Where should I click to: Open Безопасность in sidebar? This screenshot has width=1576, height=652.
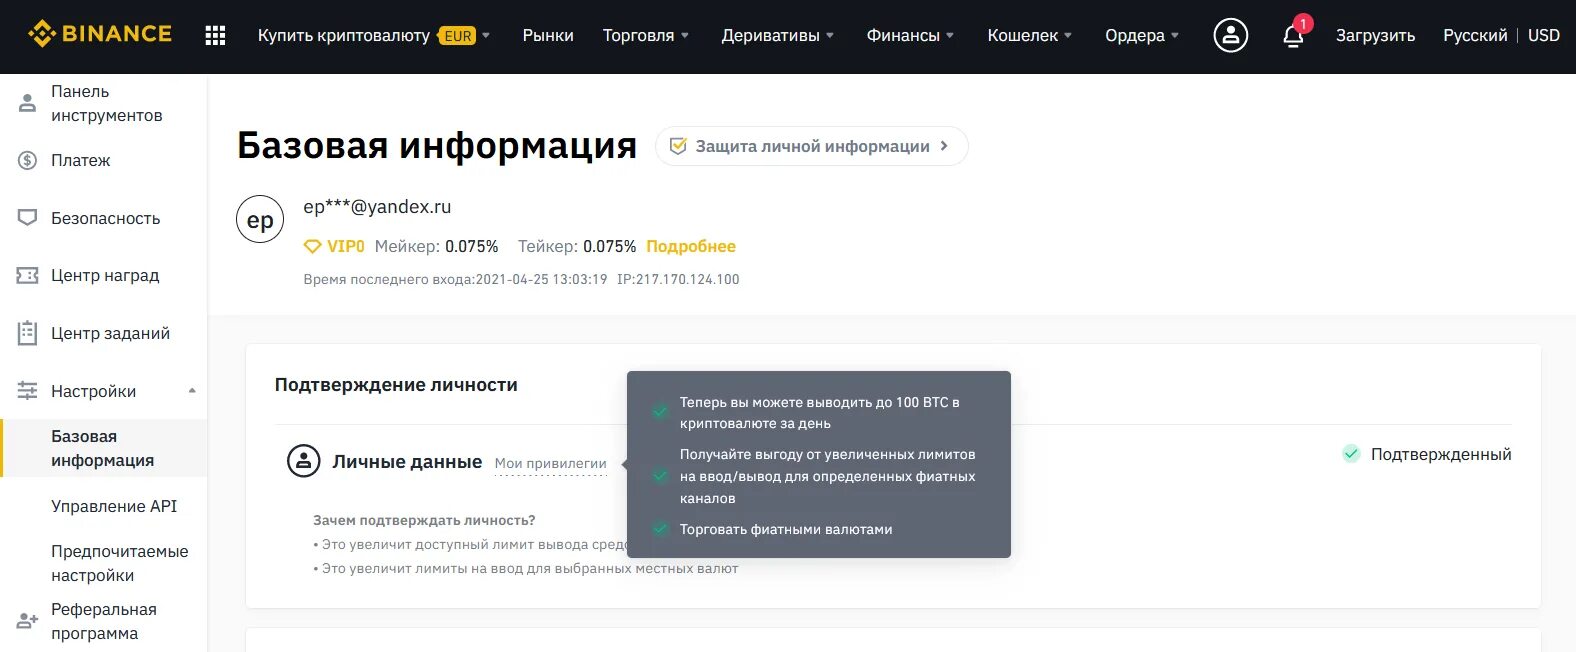[x=105, y=218]
